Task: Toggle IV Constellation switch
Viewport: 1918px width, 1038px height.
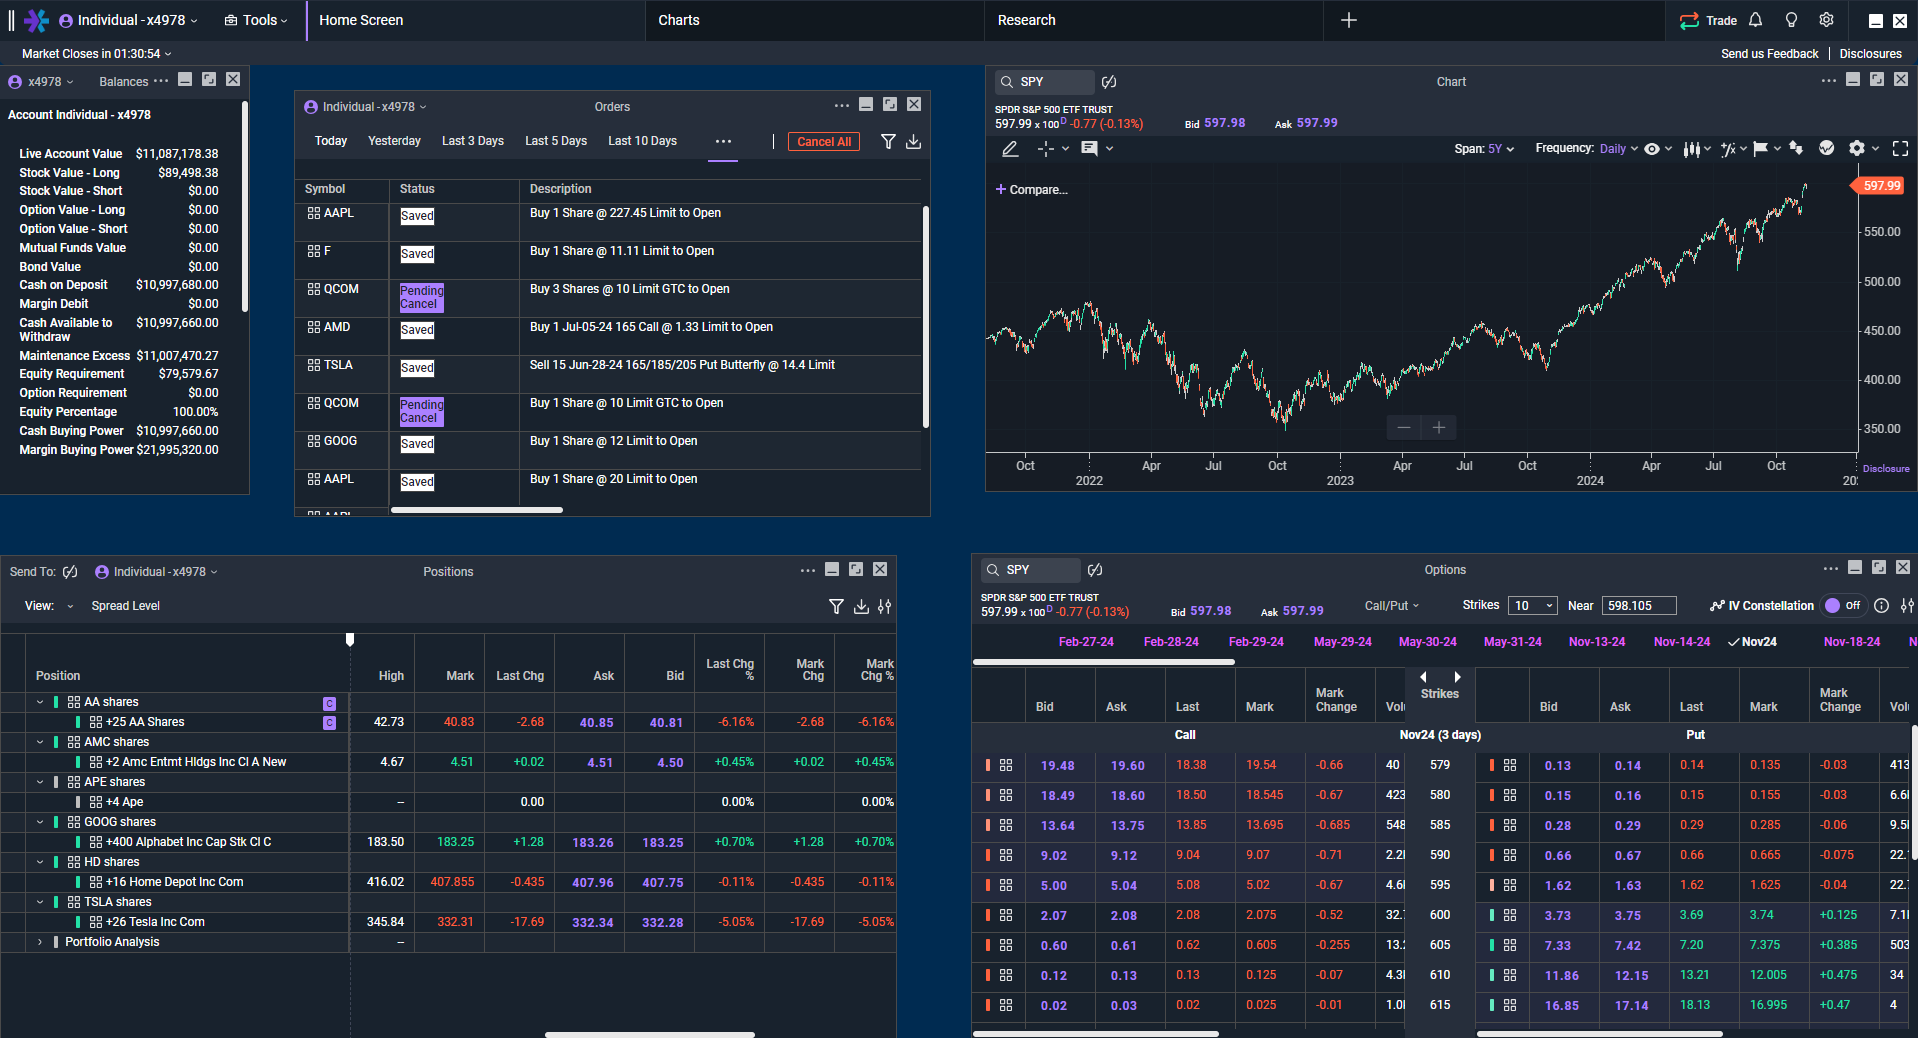Action: pos(1843,606)
